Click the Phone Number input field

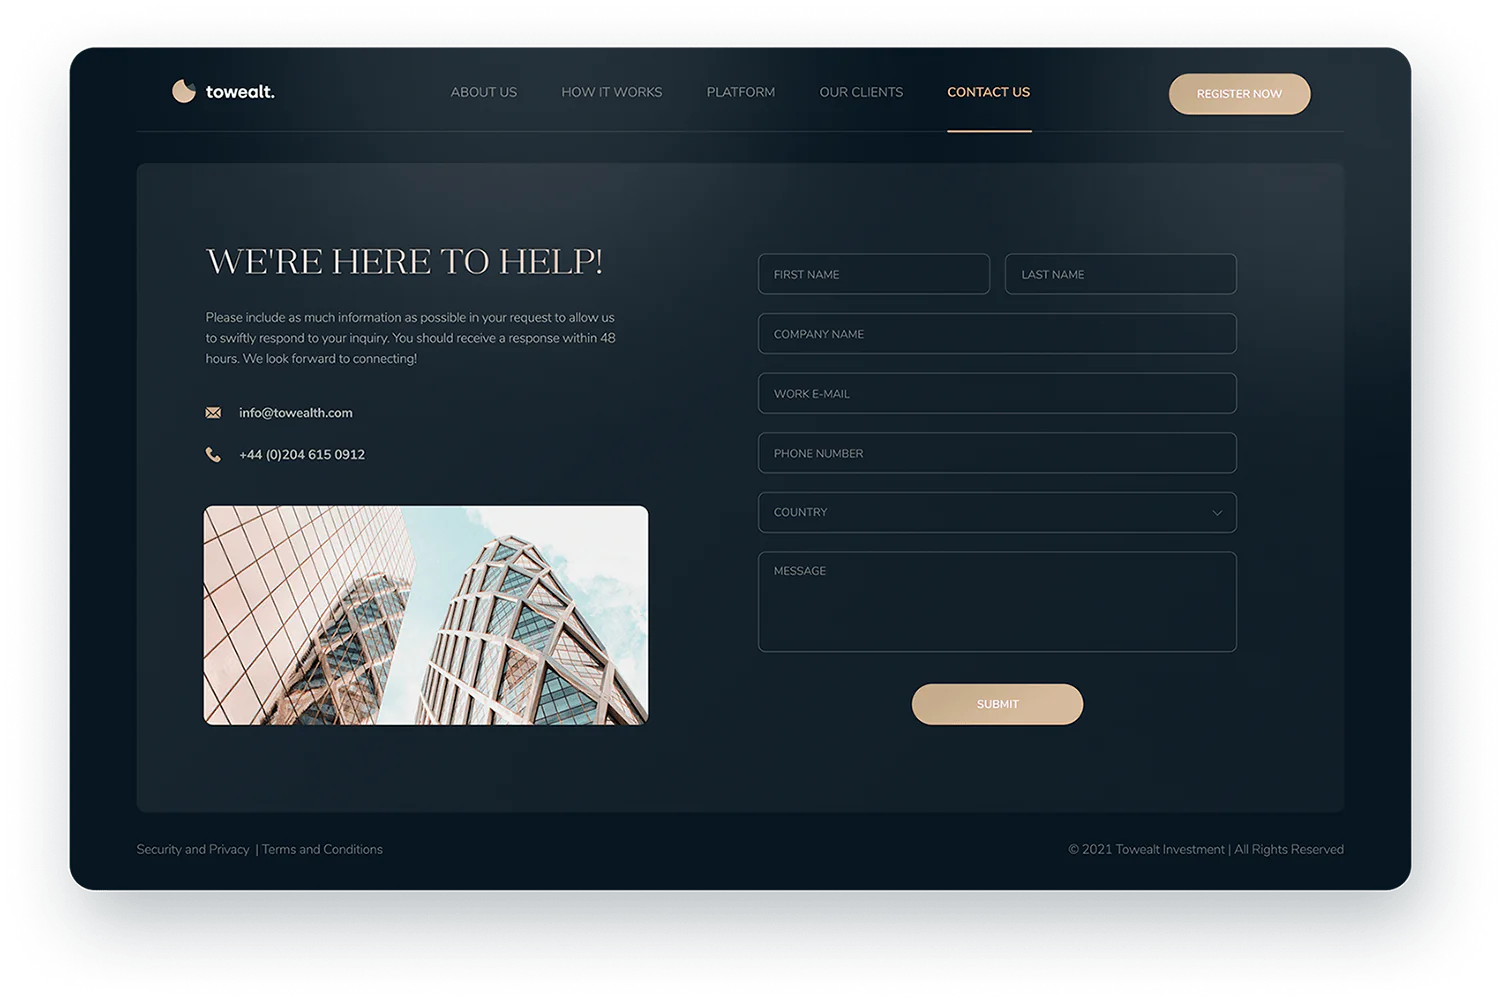click(998, 453)
